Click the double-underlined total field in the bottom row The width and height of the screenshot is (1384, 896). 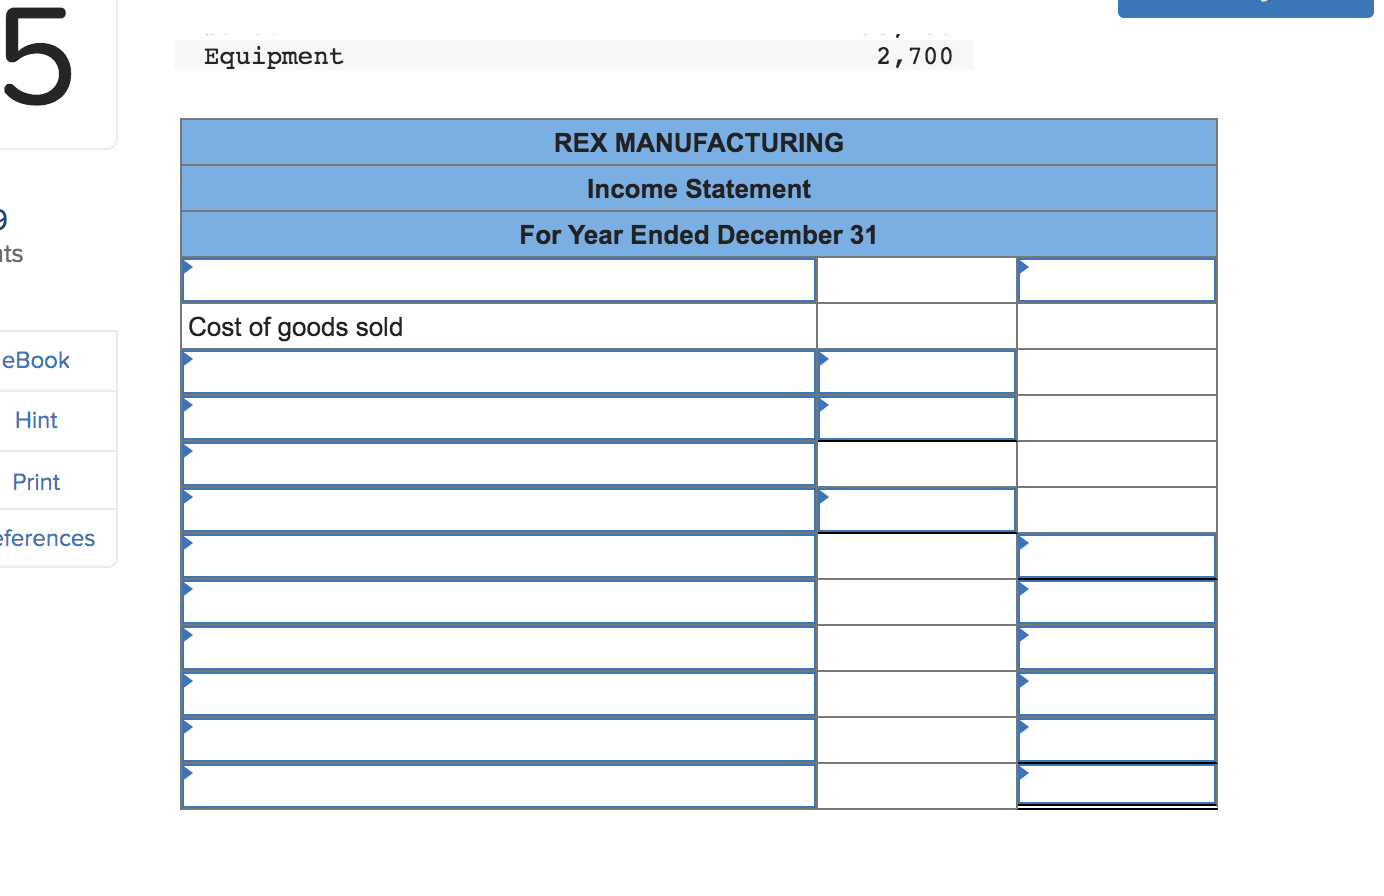1117,785
